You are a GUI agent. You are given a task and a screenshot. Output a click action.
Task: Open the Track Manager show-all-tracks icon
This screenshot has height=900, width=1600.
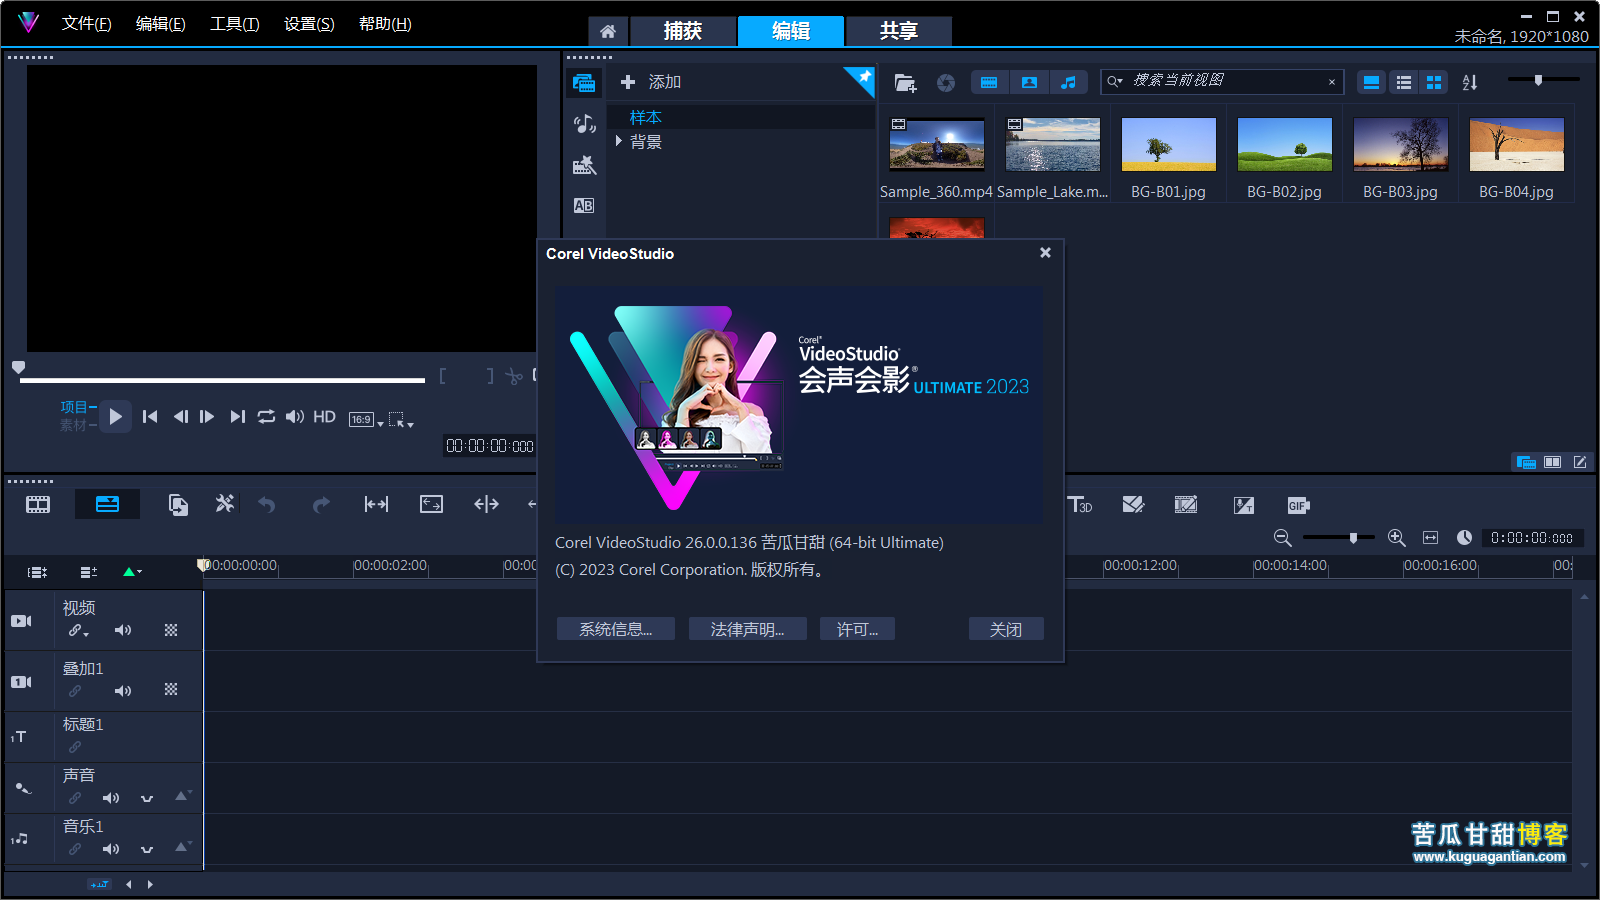pos(38,572)
